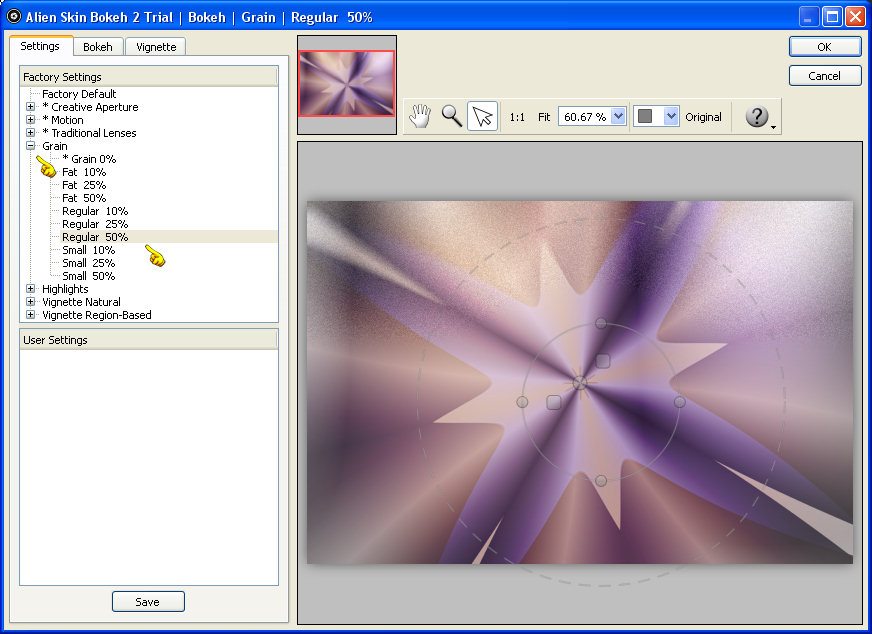This screenshot has height=634, width=872.
Task: Open the preview background color dropdown
Action: click(671, 117)
